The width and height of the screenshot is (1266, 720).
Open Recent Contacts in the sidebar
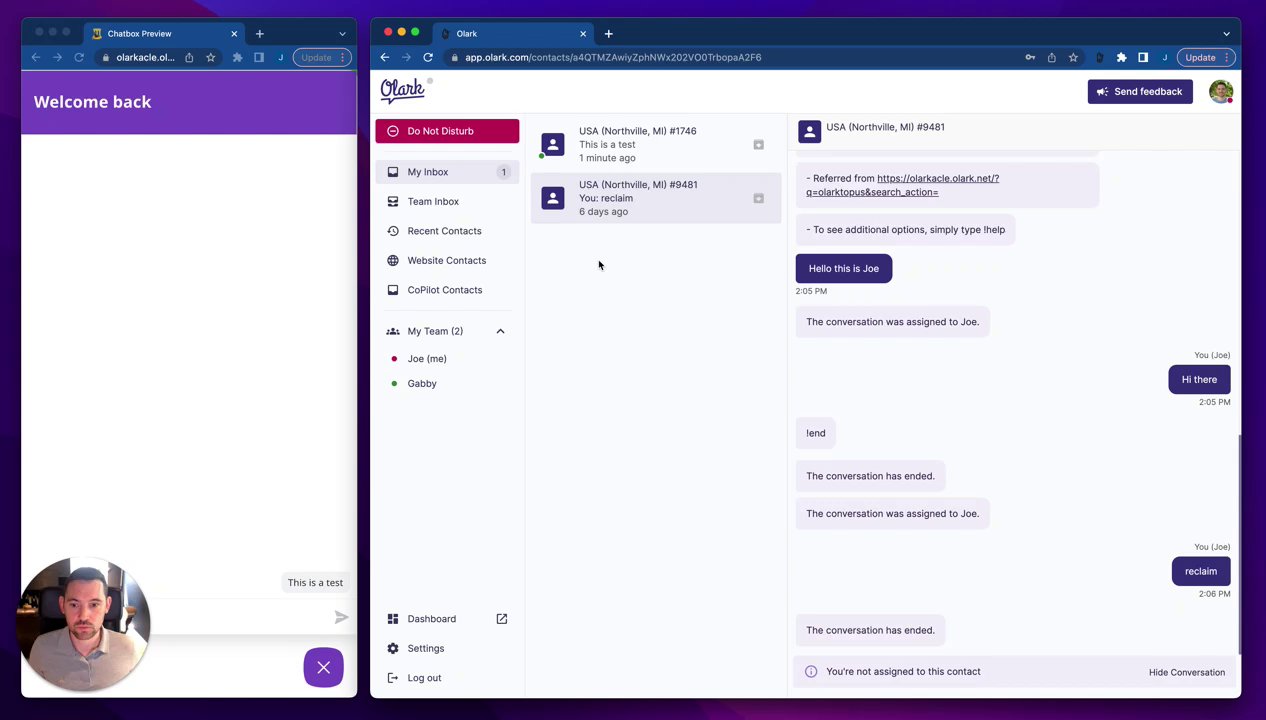click(x=447, y=231)
